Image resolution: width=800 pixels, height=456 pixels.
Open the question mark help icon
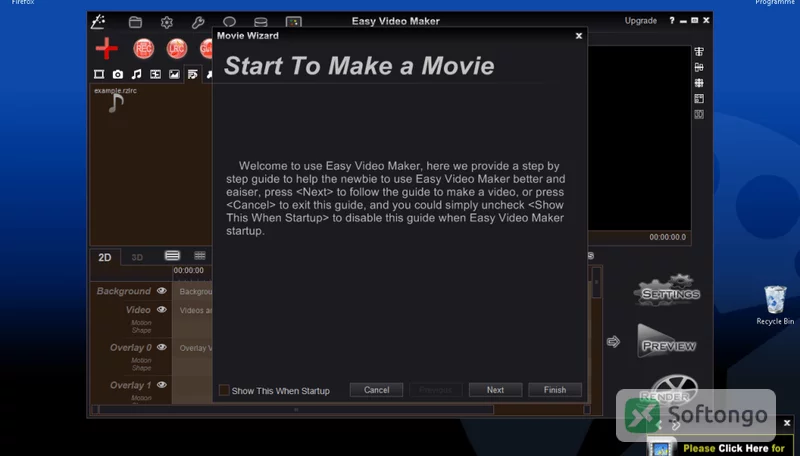[x=671, y=20]
